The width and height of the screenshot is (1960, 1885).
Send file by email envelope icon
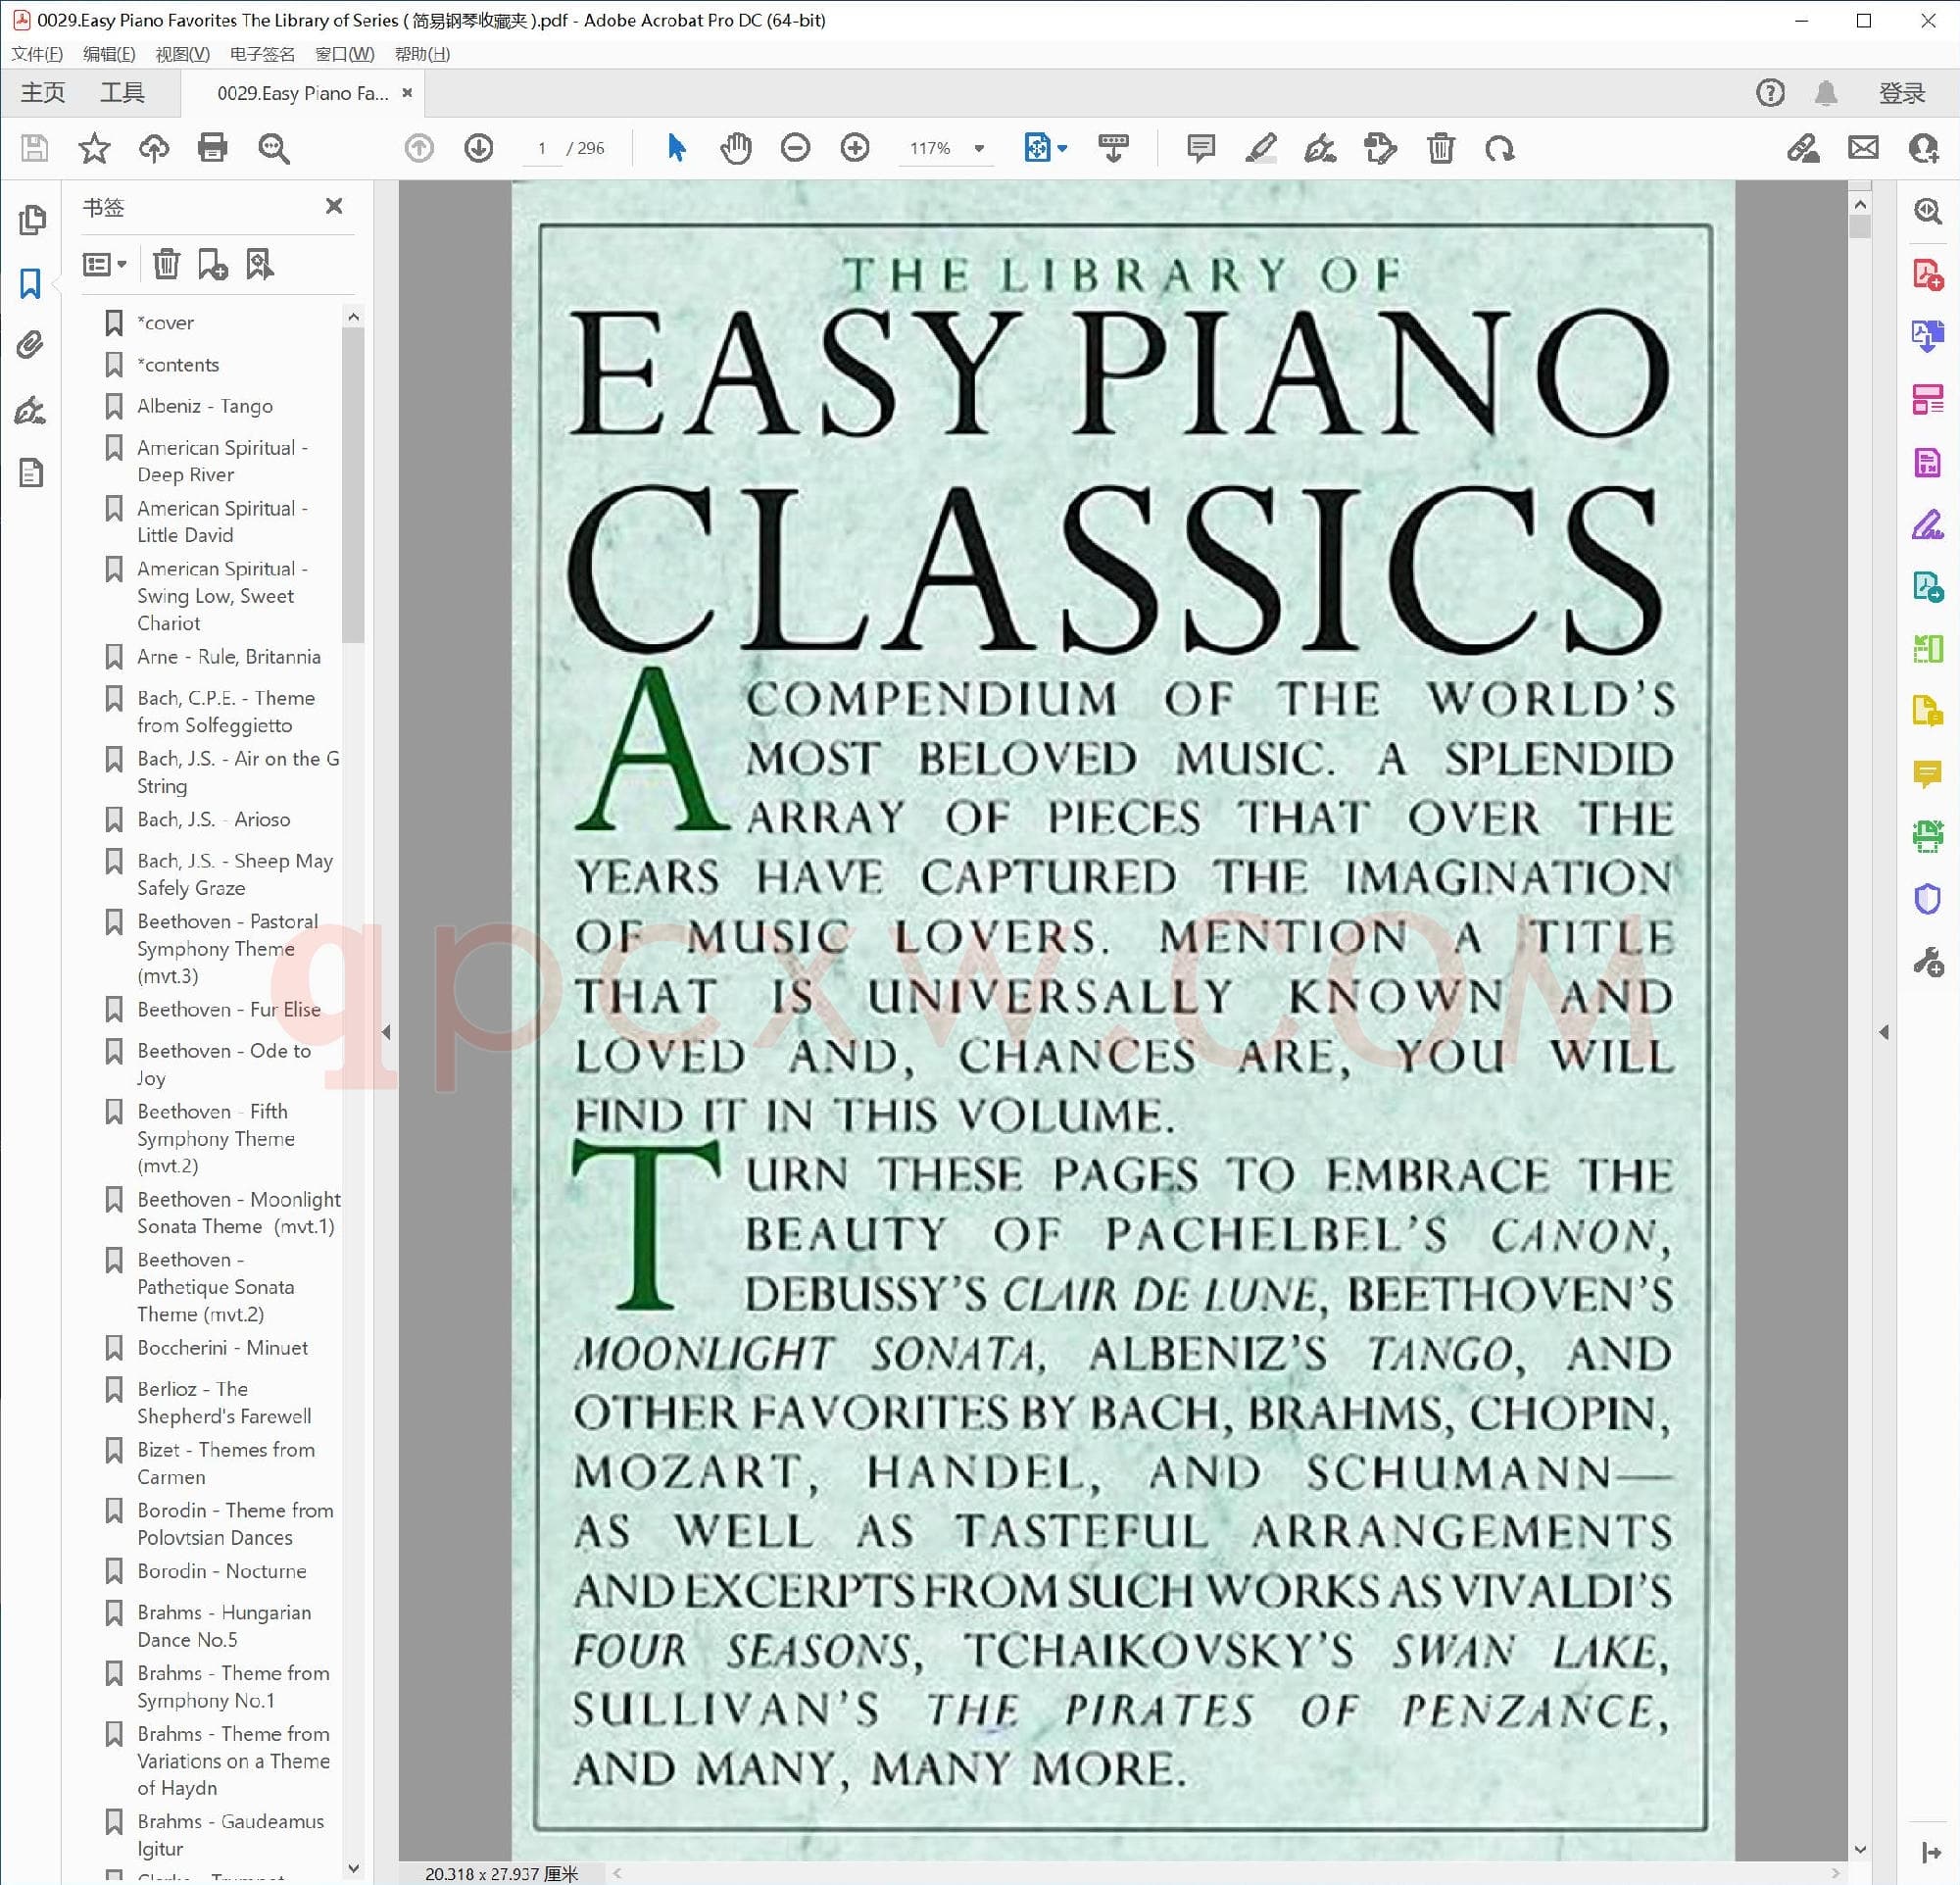click(1863, 148)
